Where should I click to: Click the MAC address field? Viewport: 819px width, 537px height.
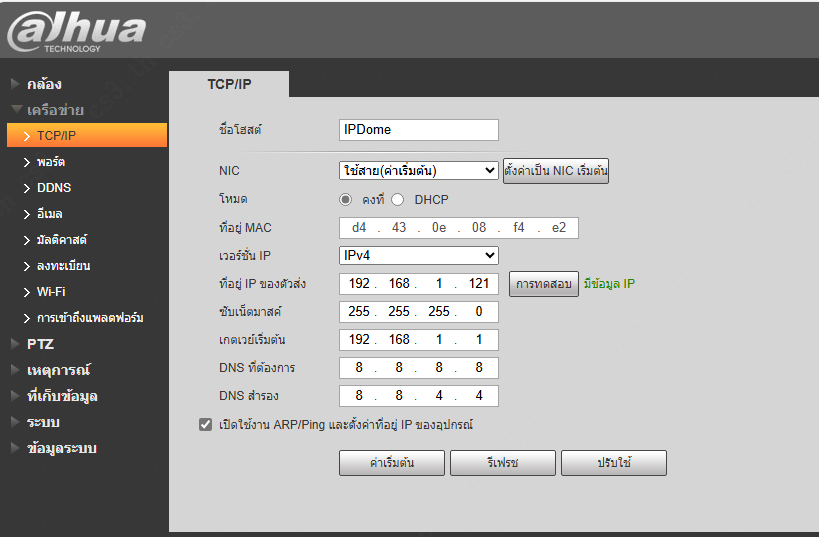pyautogui.click(x=459, y=228)
